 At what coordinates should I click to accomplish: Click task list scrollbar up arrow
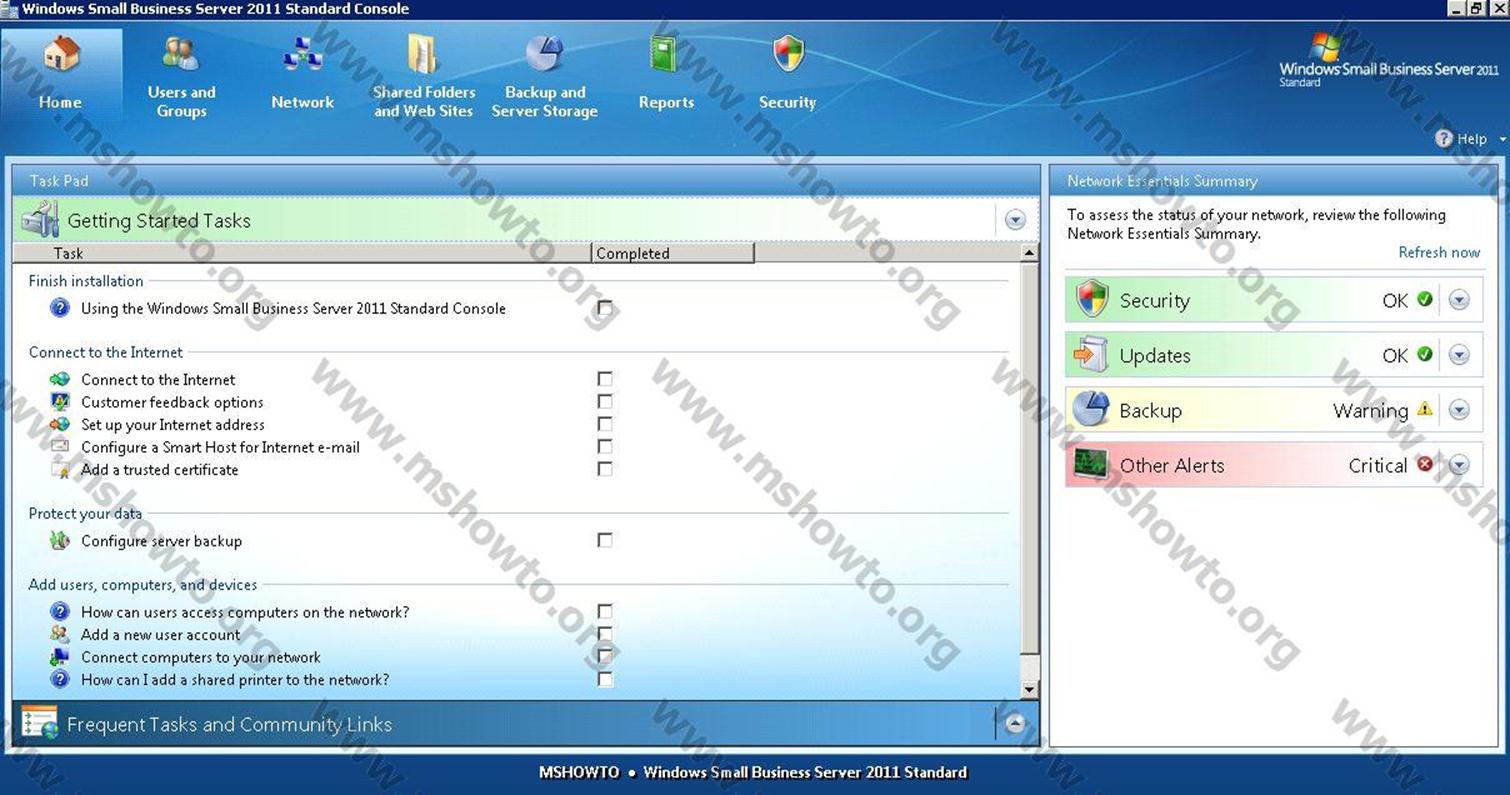1029,254
